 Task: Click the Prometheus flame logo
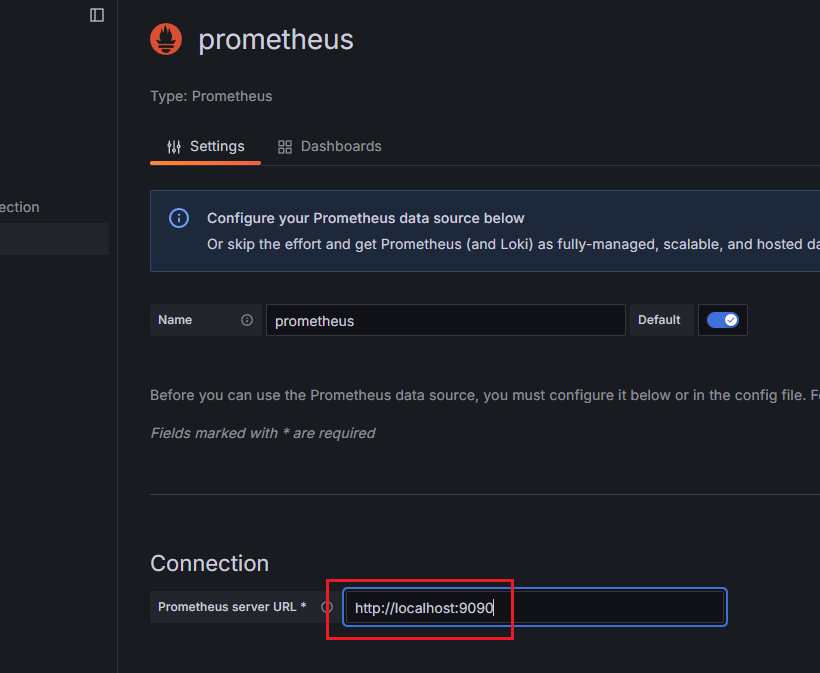coord(166,39)
